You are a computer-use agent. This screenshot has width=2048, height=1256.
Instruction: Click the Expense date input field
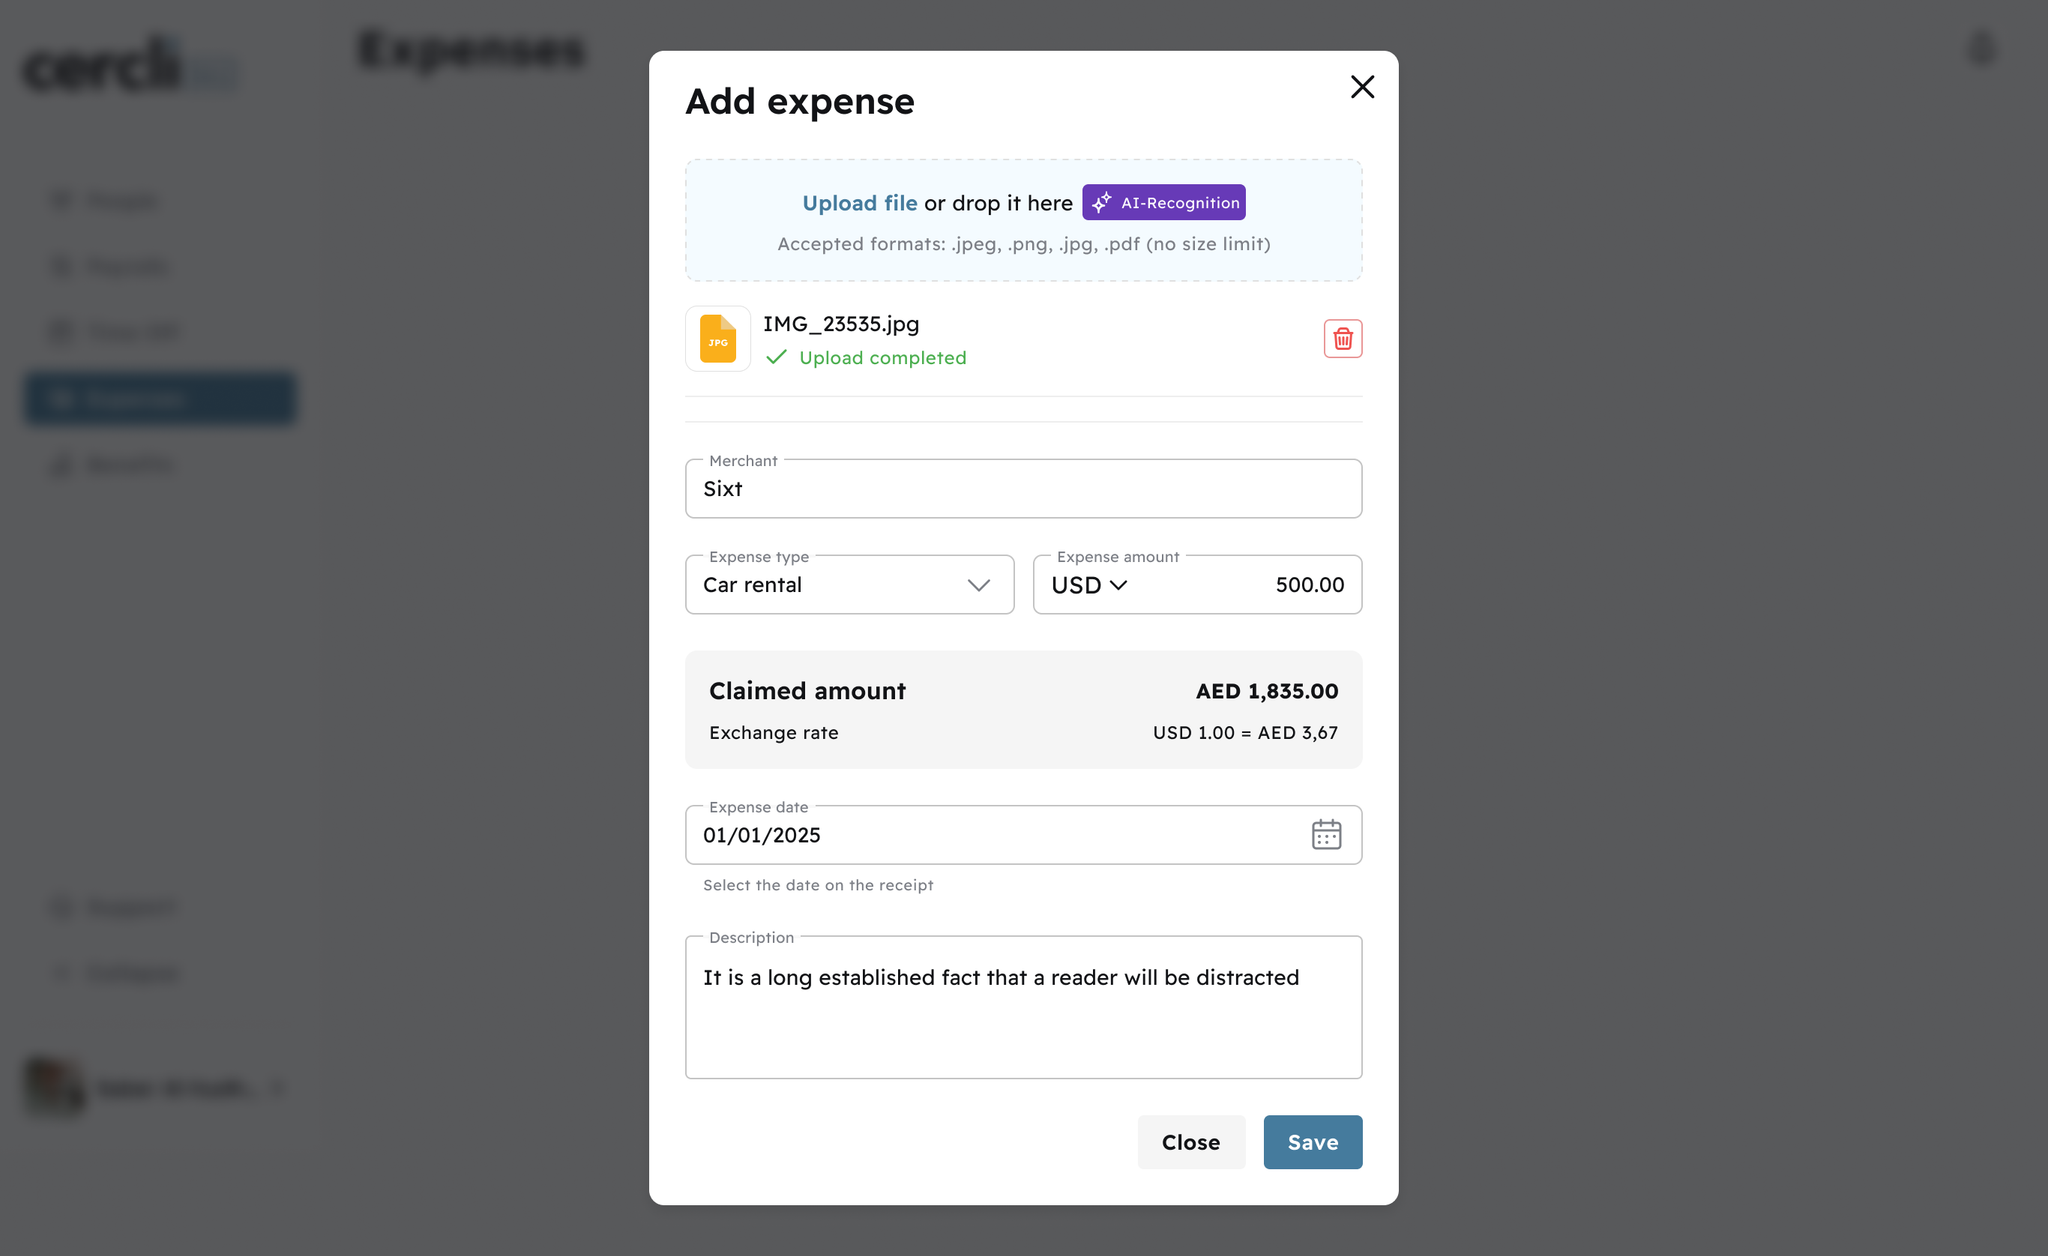tap(1023, 835)
